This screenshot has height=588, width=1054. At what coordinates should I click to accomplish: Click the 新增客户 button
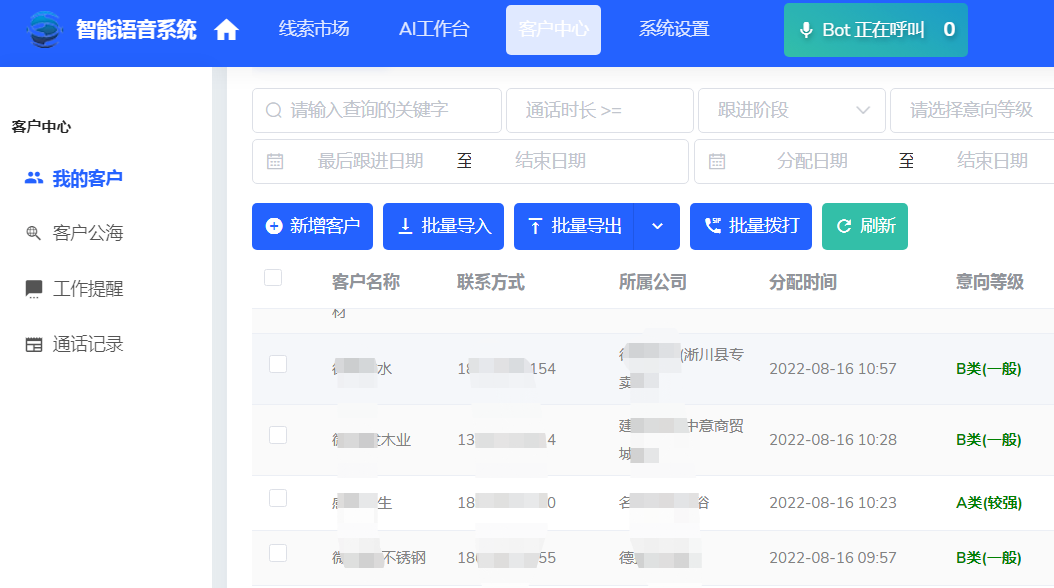(311, 226)
